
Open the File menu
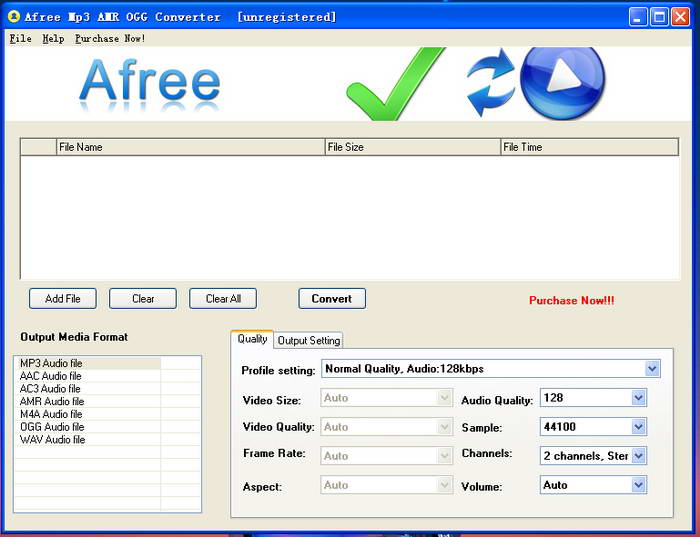pos(20,39)
